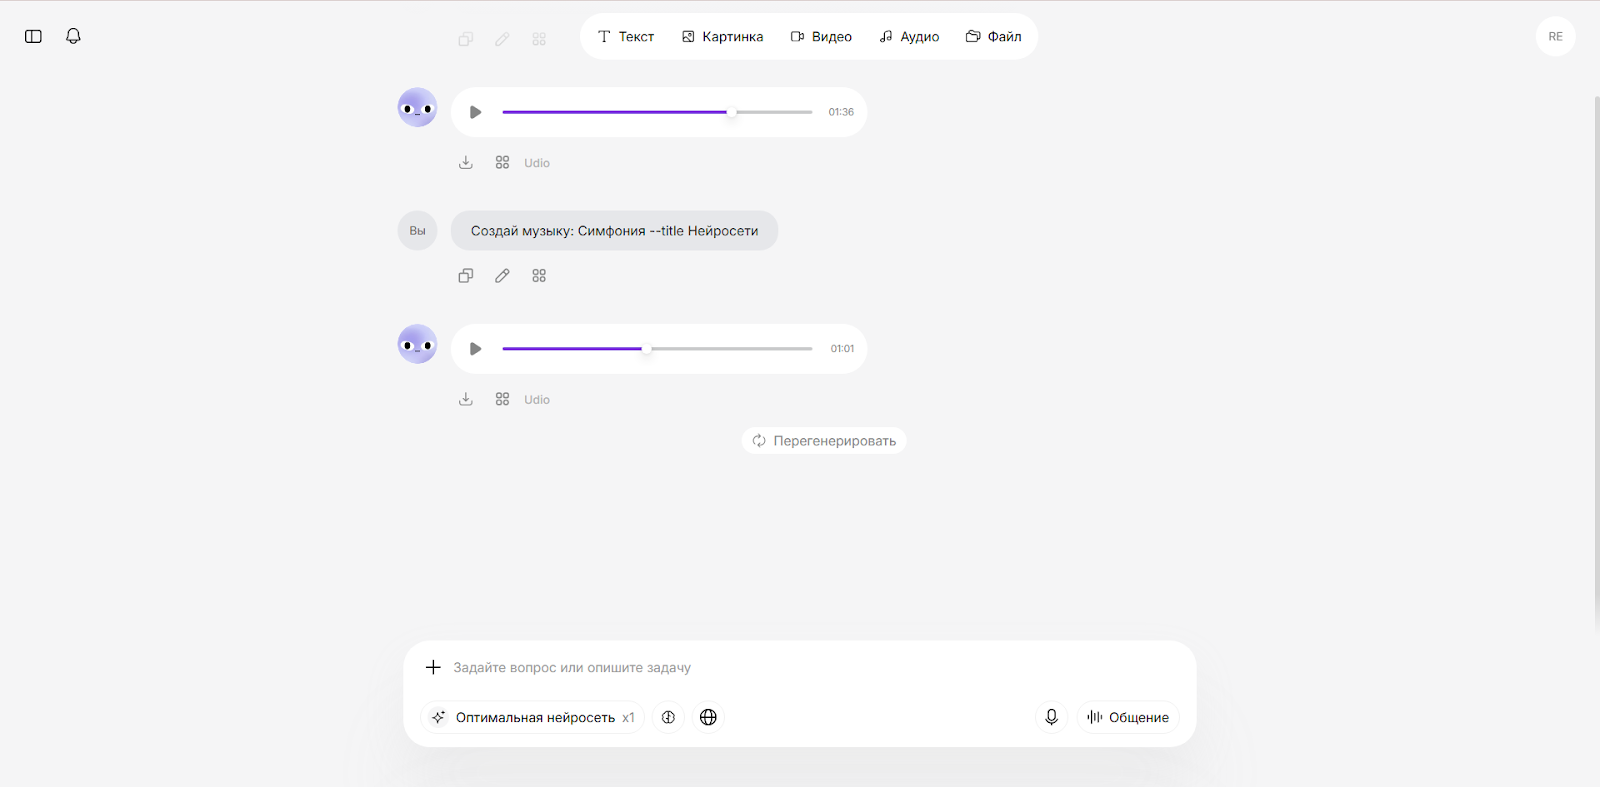Image resolution: width=1600 pixels, height=787 pixels.
Task: Toggle the sidebar panel icon
Action: pyautogui.click(x=33, y=36)
